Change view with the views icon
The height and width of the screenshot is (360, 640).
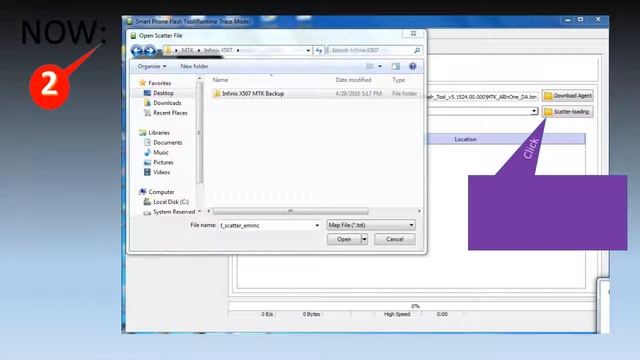pyautogui.click(x=370, y=66)
